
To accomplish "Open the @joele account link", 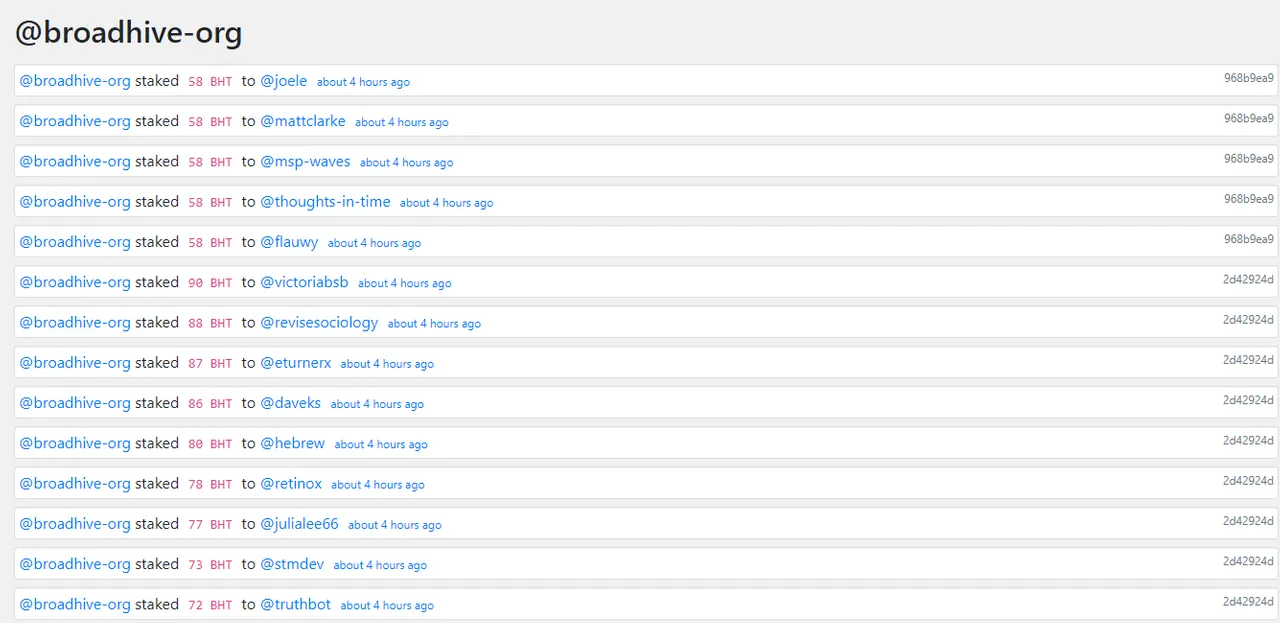I will coord(284,81).
